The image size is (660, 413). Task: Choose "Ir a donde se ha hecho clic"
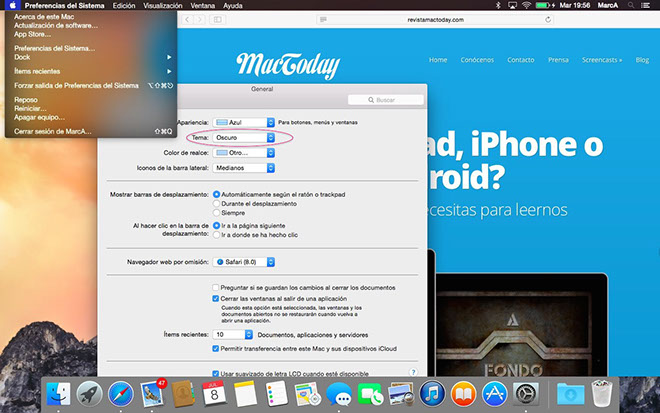[x=215, y=236]
